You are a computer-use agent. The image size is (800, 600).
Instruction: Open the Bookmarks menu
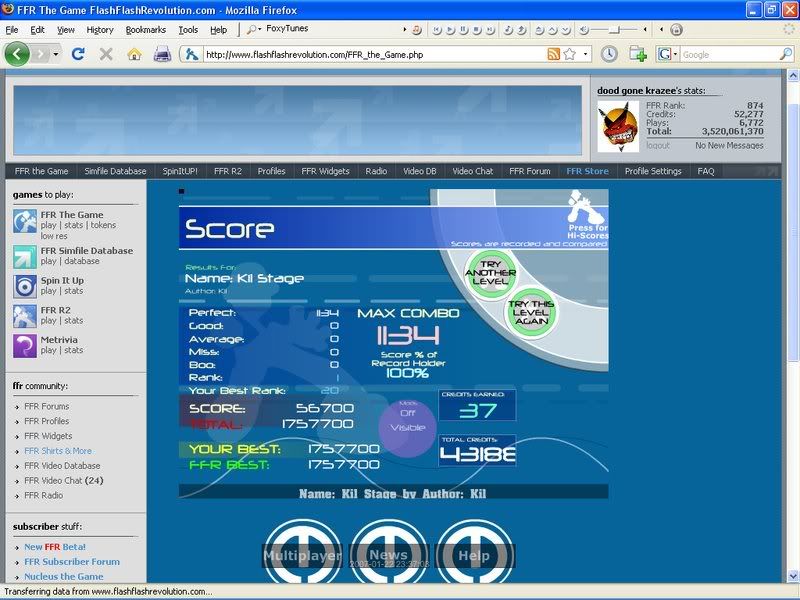point(146,30)
